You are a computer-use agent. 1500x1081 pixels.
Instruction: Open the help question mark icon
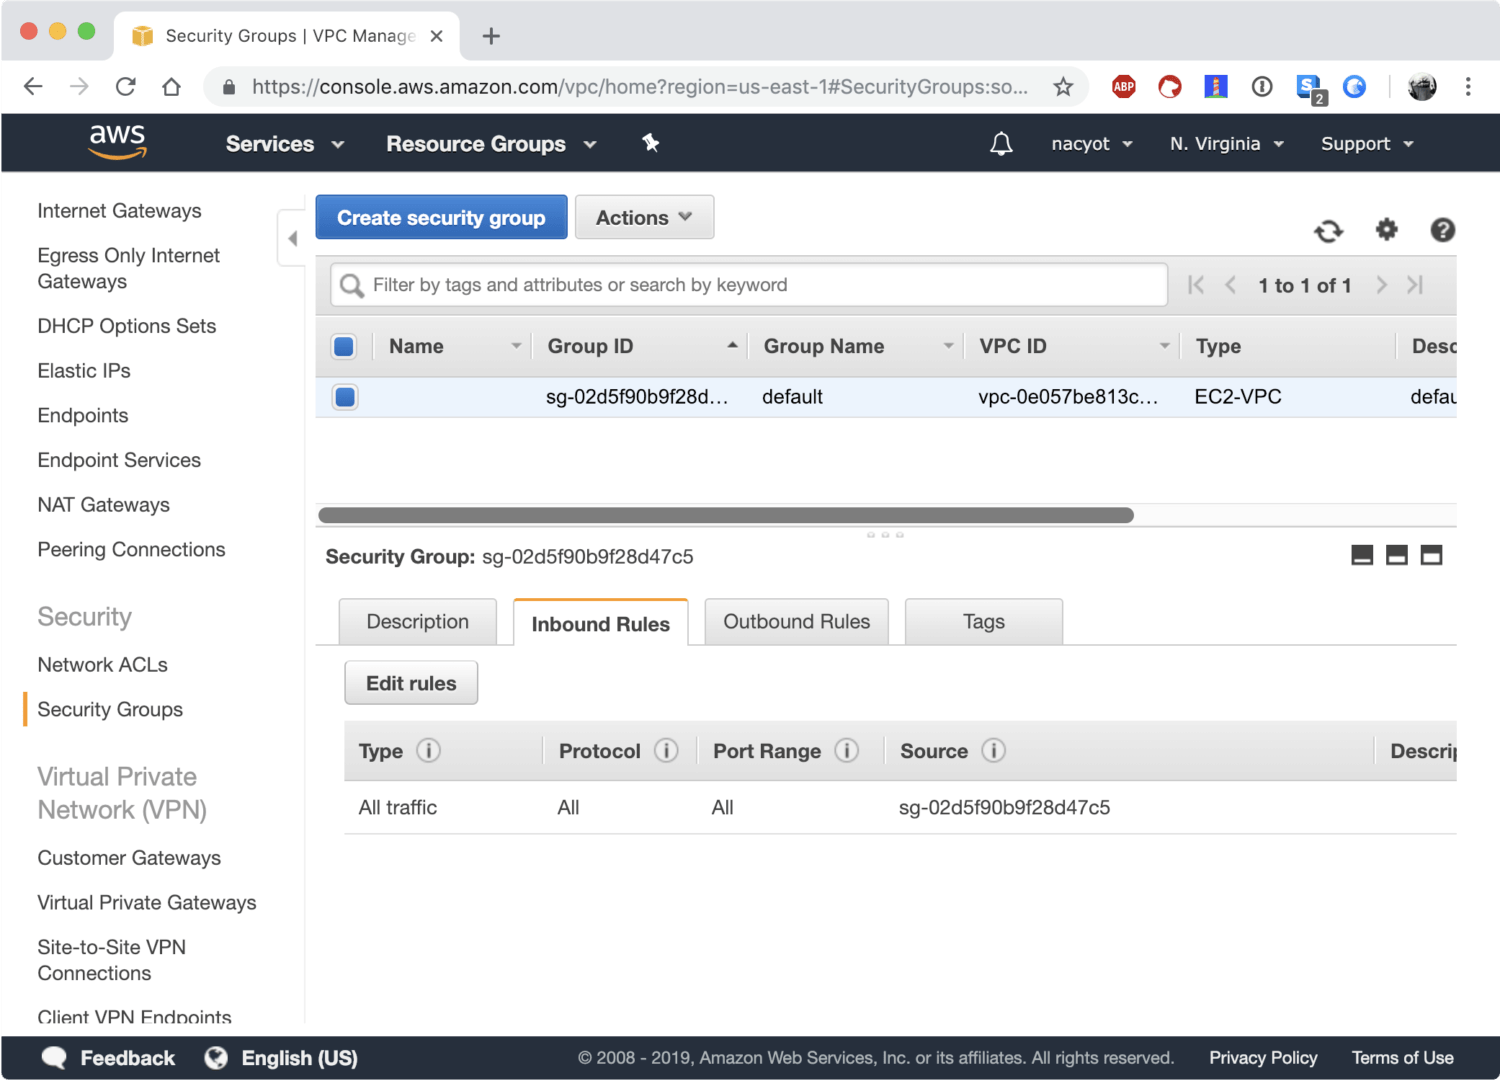(x=1442, y=230)
